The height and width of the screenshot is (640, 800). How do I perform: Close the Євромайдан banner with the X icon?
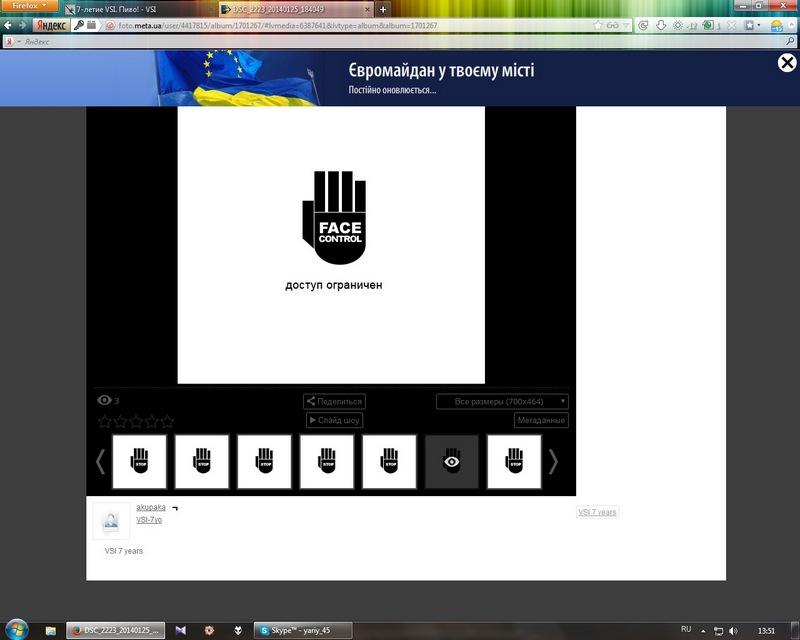pyautogui.click(x=786, y=64)
